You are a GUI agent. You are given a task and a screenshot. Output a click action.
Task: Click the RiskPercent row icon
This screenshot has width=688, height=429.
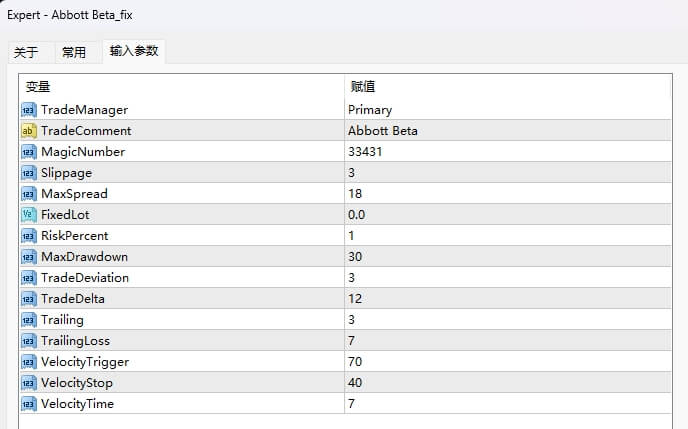click(28, 236)
